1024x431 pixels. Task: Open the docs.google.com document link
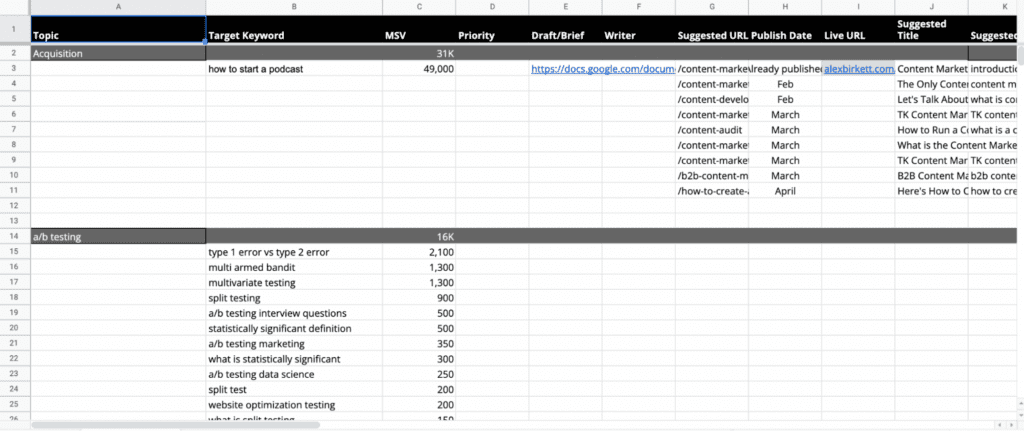[x=602, y=69]
